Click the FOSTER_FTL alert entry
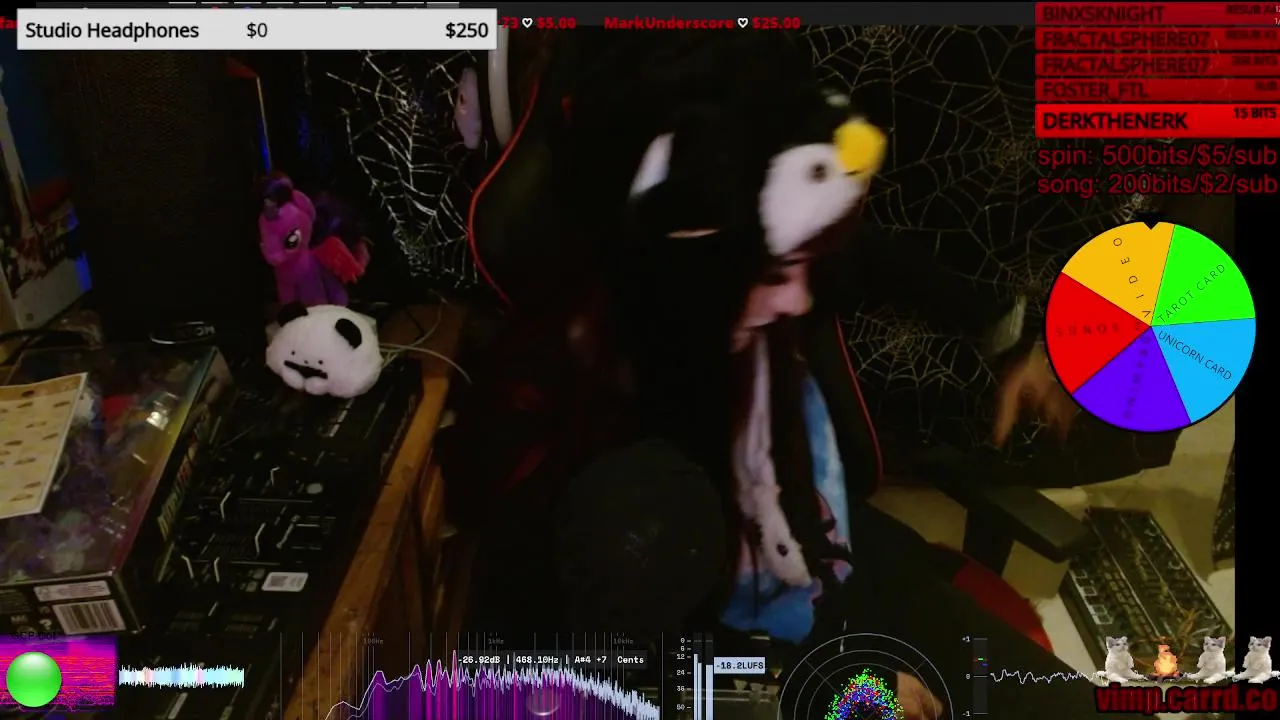Viewport: 1280px width, 720px height. click(1157, 90)
